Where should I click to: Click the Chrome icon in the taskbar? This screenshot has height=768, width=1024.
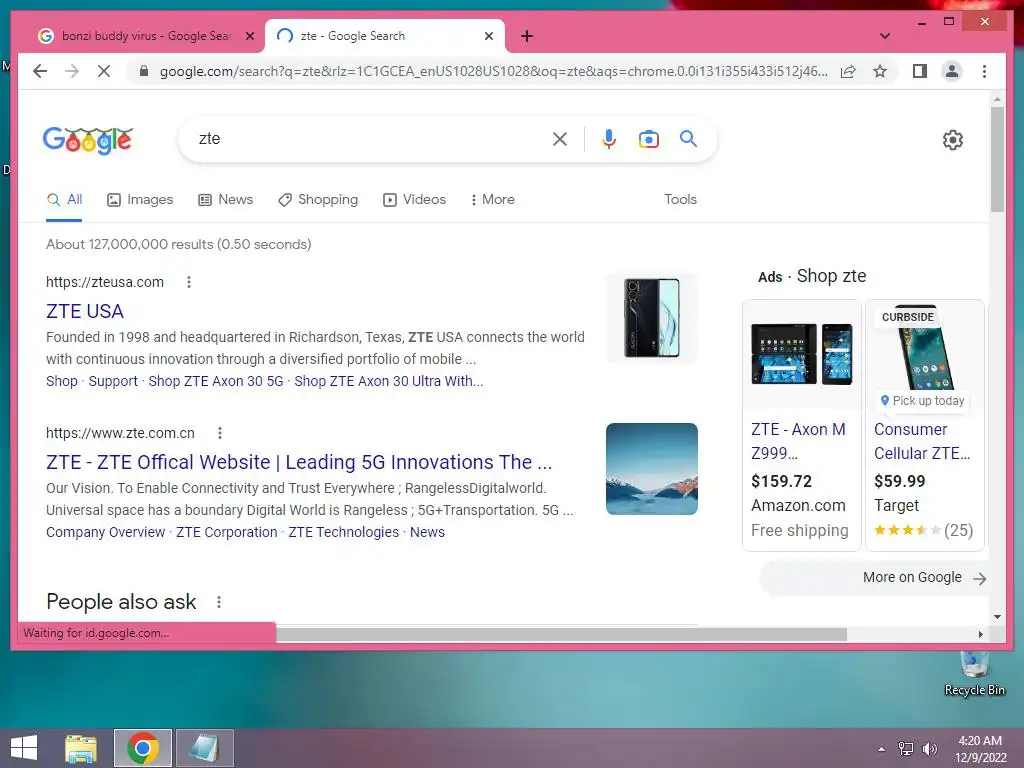pos(143,748)
